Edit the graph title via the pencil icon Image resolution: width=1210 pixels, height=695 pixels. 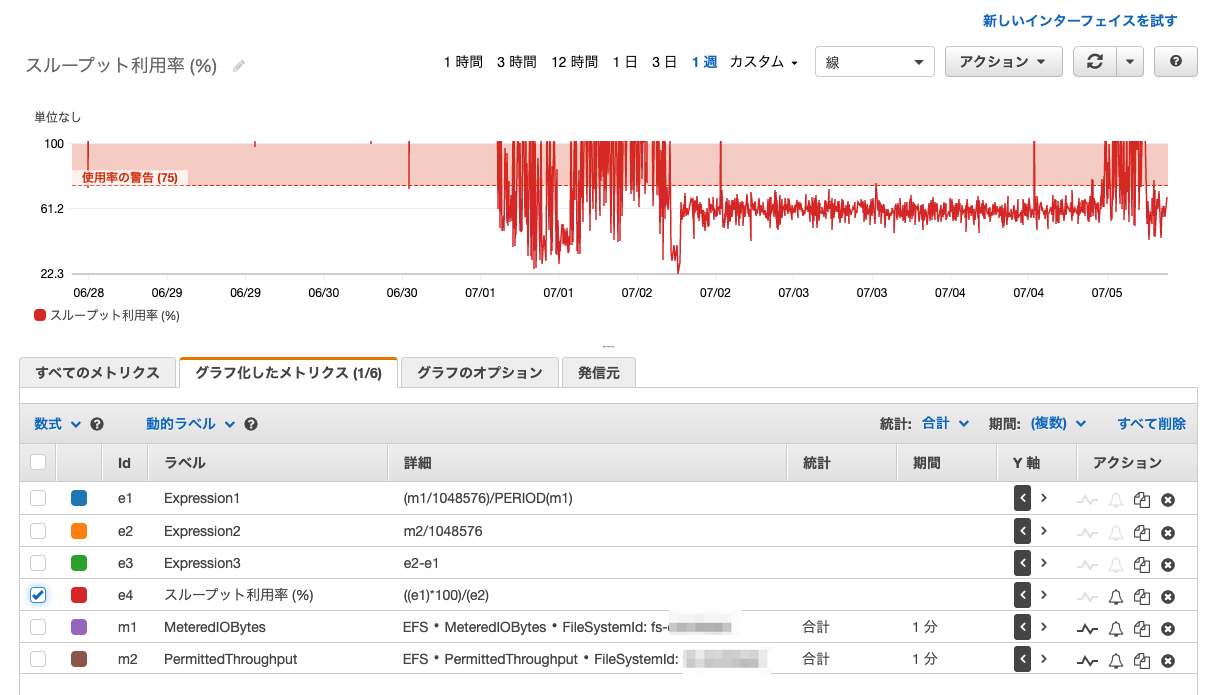pos(238,65)
